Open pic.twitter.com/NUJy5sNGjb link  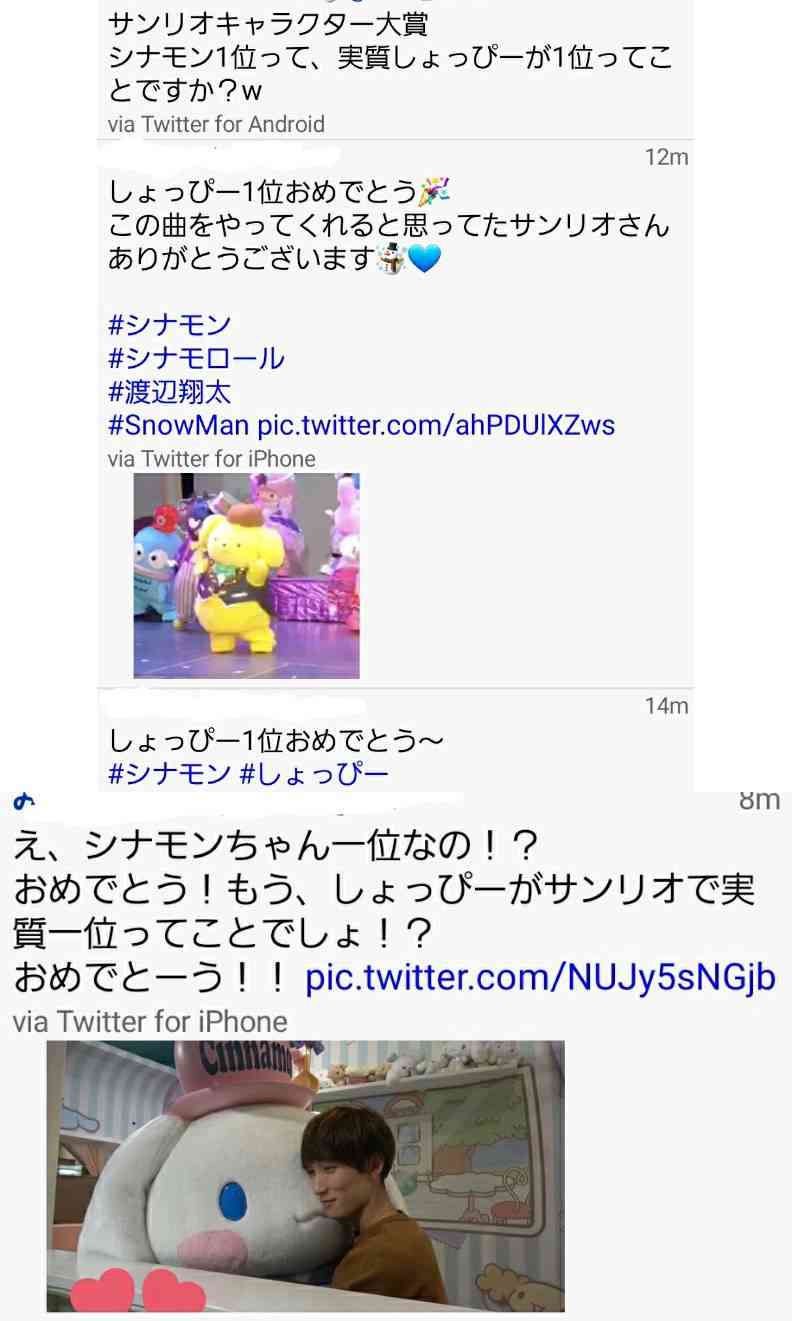540,977
